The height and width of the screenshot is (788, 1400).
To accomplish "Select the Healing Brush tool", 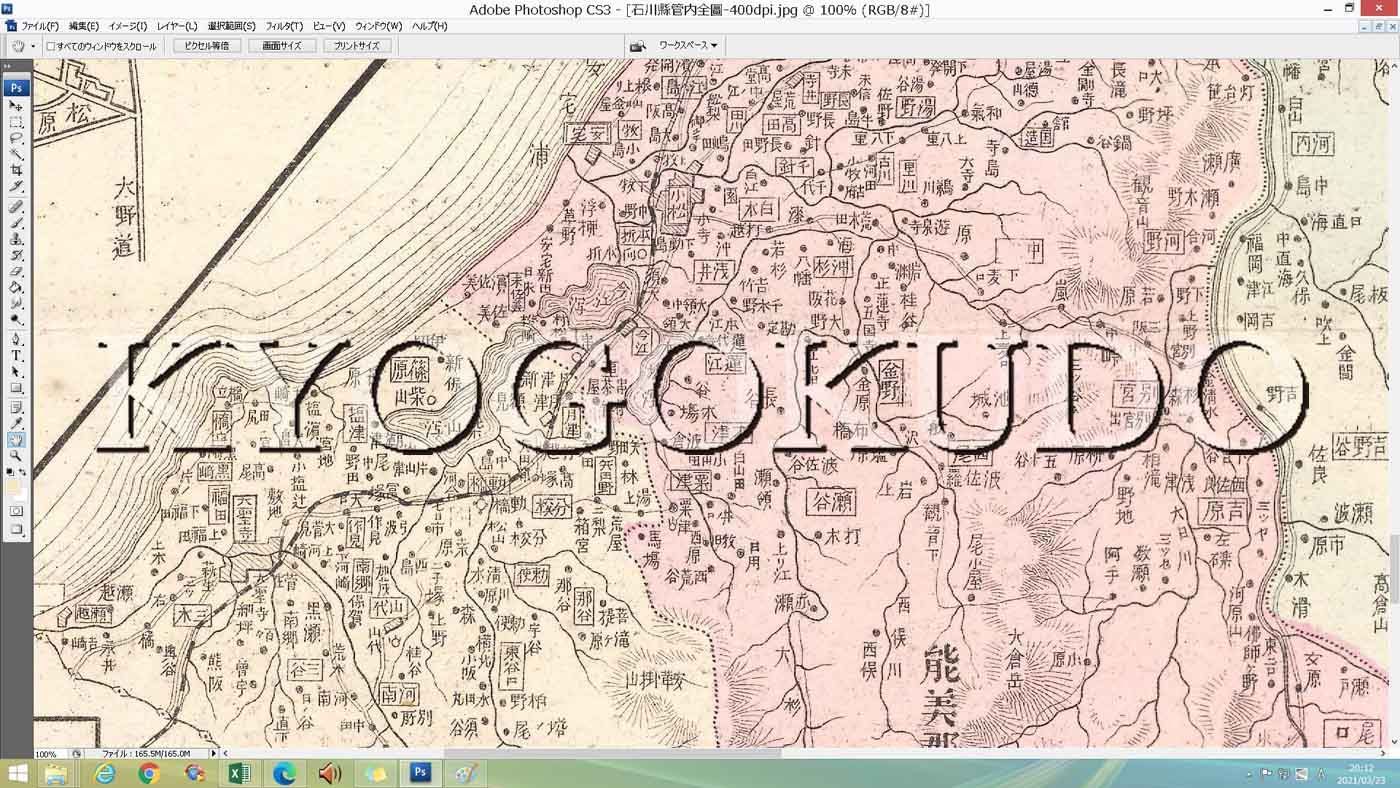I will pos(16,206).
